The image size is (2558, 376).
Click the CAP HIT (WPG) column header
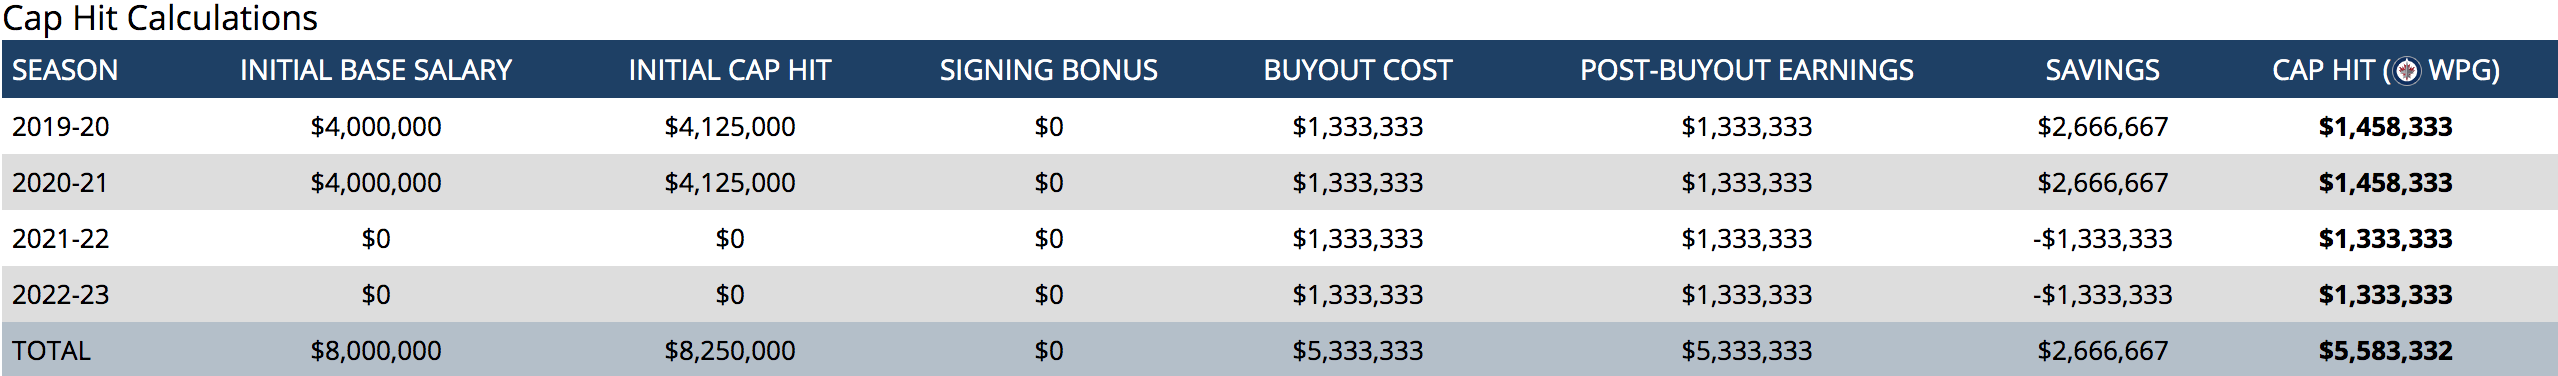(2386, 70)
